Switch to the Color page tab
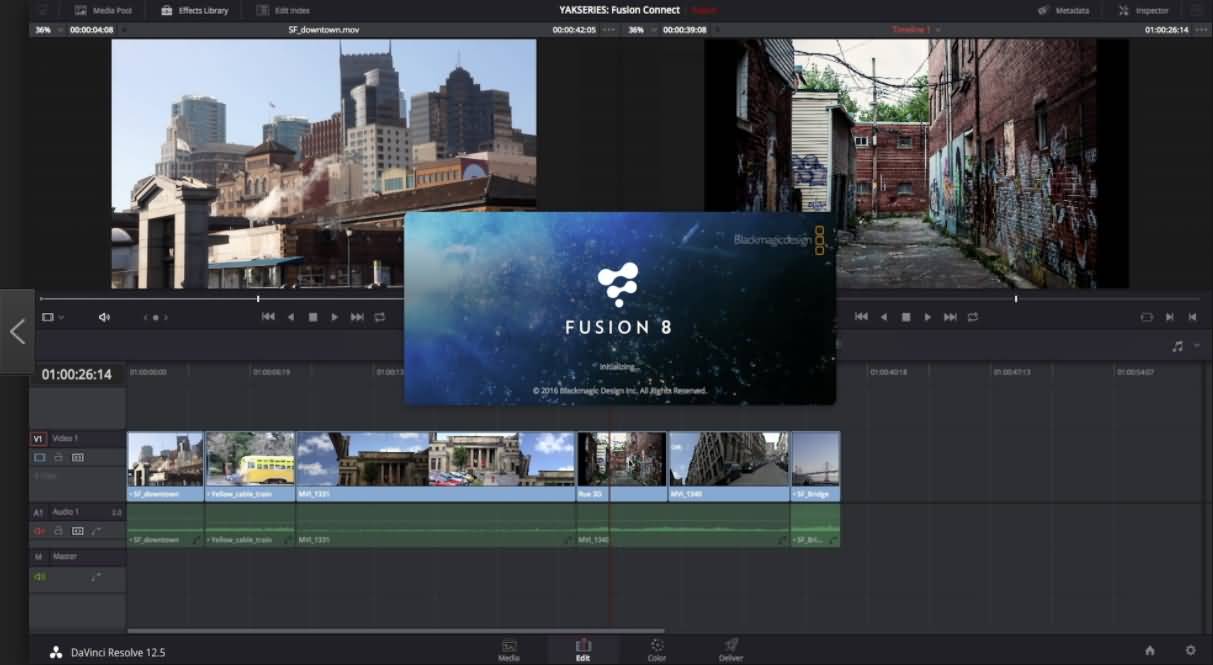Viewport: 1213px width, 665px height. click(657, 649)
